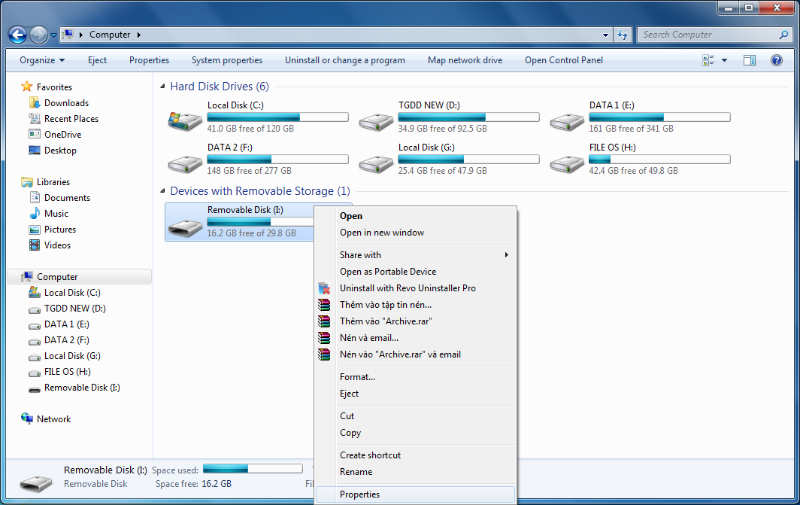Open Downloads in Favorites sidebar
This screenshot has width=800, height=505.
[x=66, y=103]
